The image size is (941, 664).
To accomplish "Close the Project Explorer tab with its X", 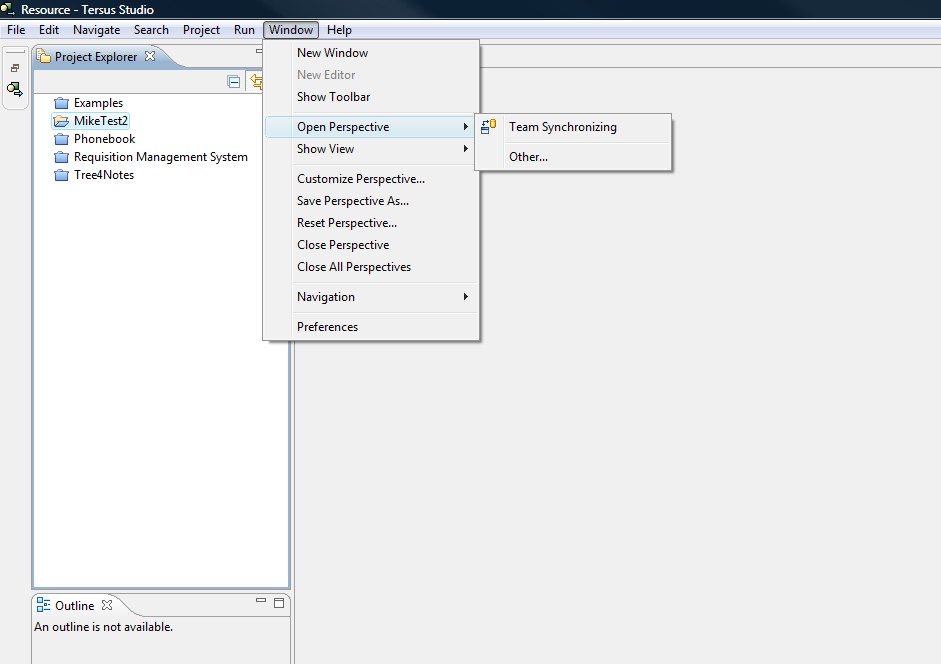I will (x=150, y=56).
